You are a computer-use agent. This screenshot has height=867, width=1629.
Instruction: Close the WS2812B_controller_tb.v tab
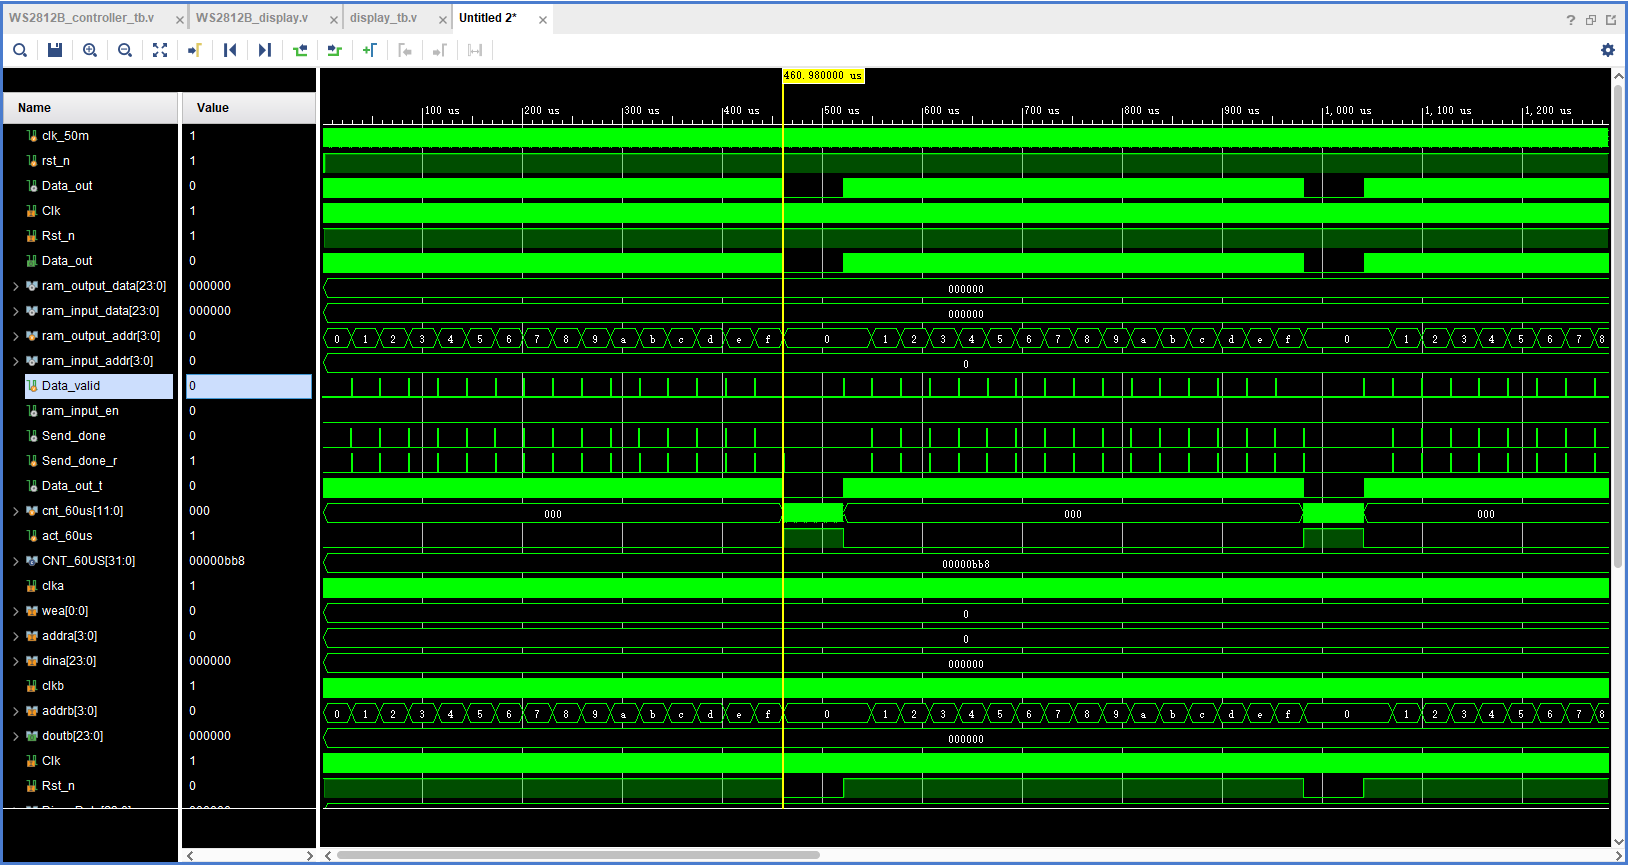click(x=180, y=20)
